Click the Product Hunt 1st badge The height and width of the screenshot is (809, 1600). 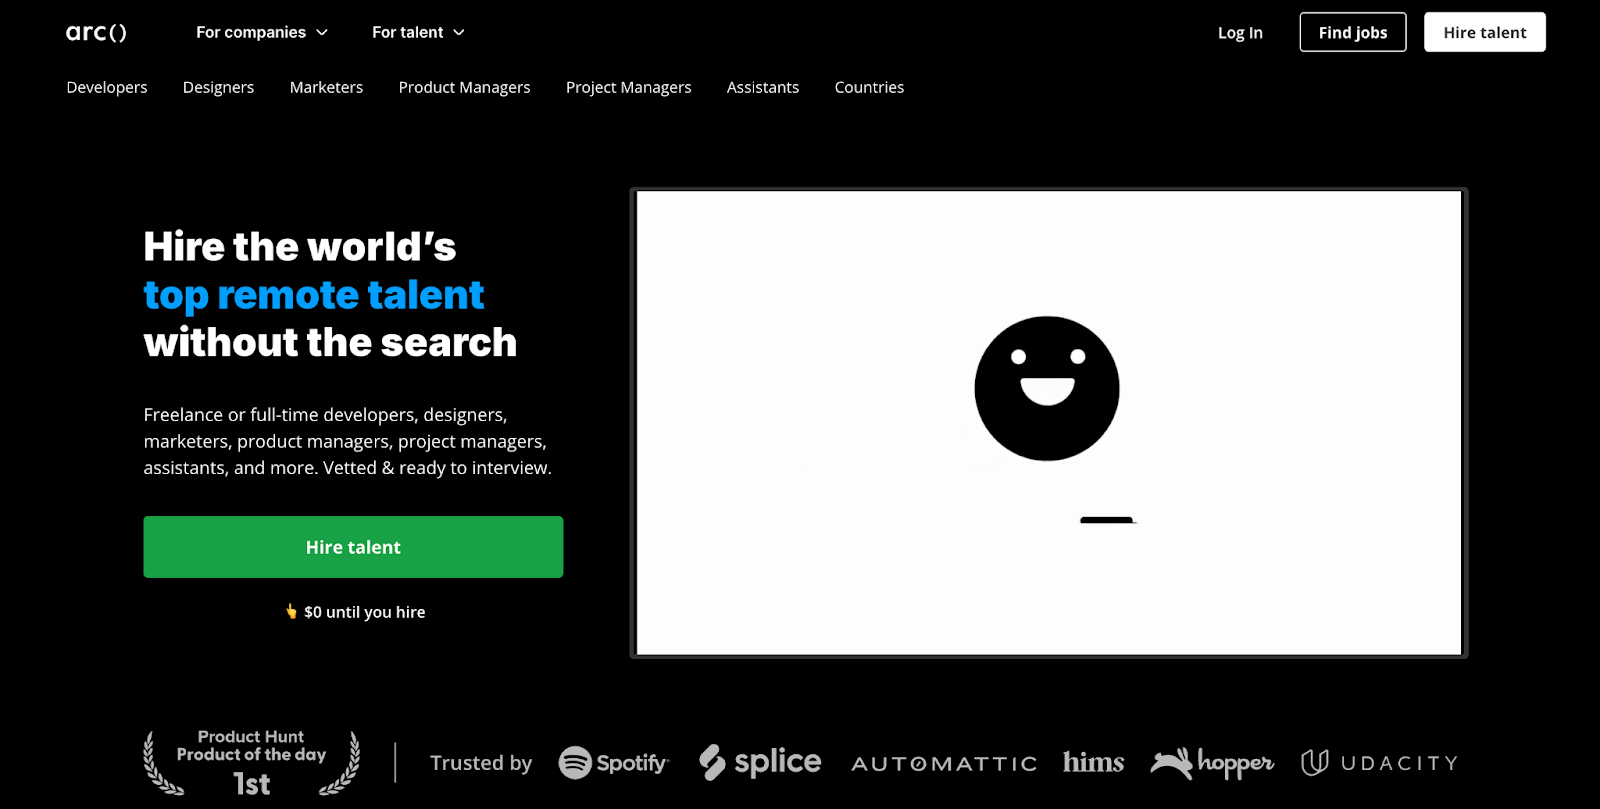(251, 763)
